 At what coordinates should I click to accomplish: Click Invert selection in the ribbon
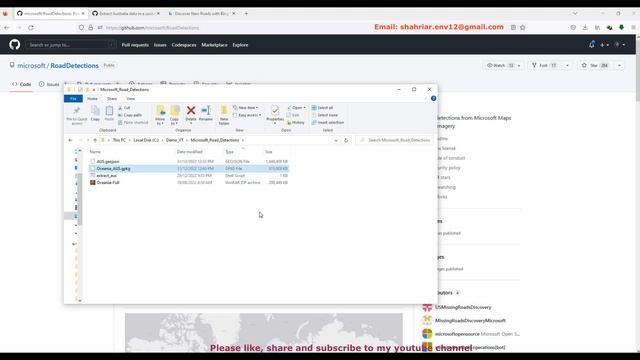tap(328, 122)
